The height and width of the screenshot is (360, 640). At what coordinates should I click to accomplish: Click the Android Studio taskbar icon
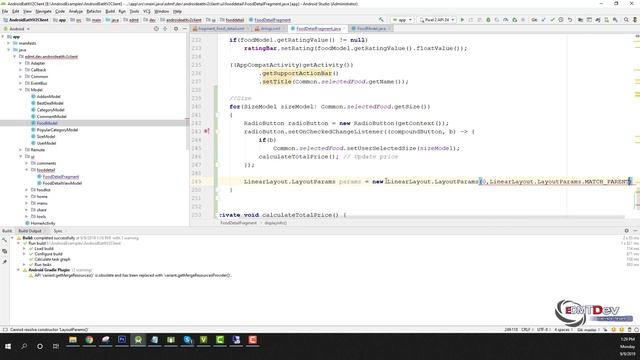[138, 340]
